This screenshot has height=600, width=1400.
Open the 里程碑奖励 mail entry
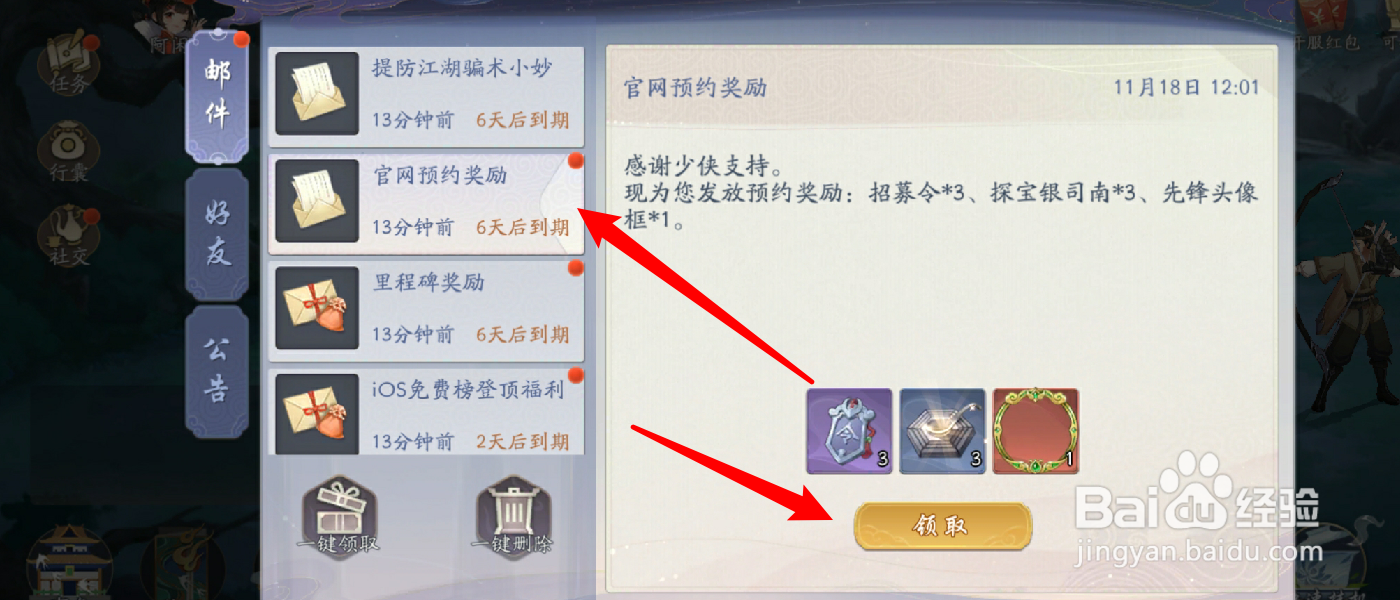click(426, 309)
